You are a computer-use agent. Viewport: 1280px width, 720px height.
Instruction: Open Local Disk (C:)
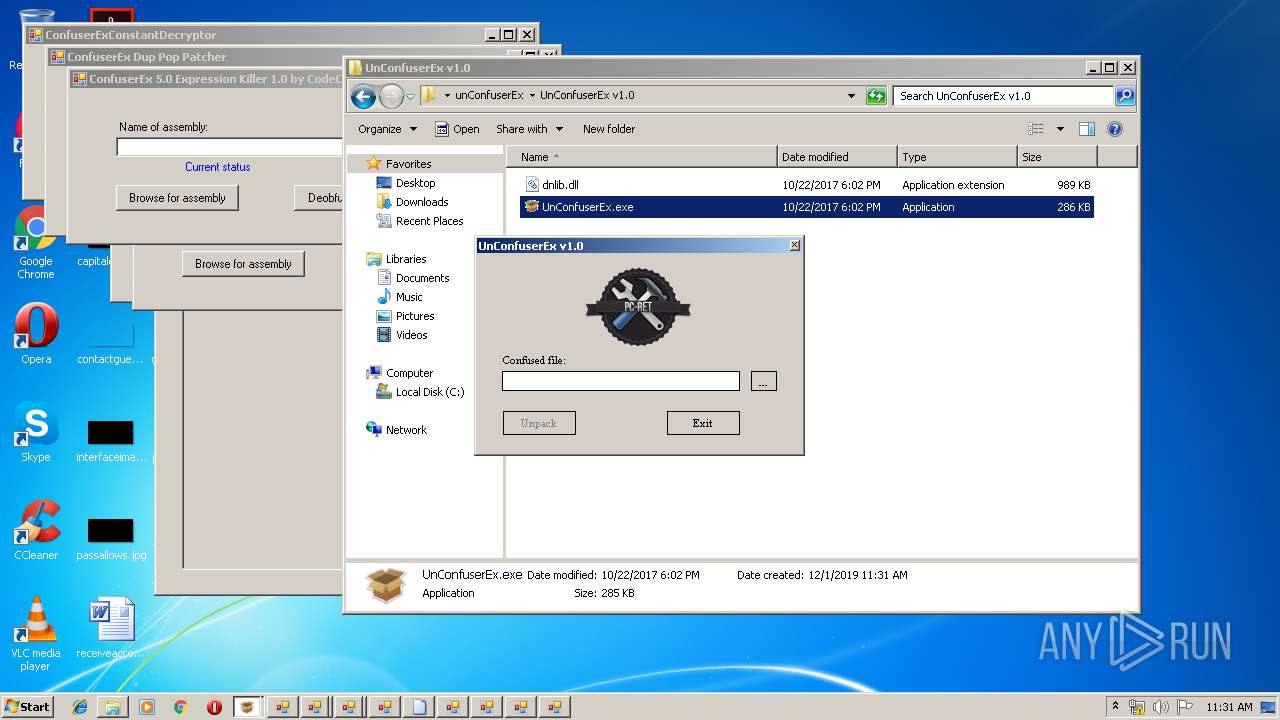430,392
